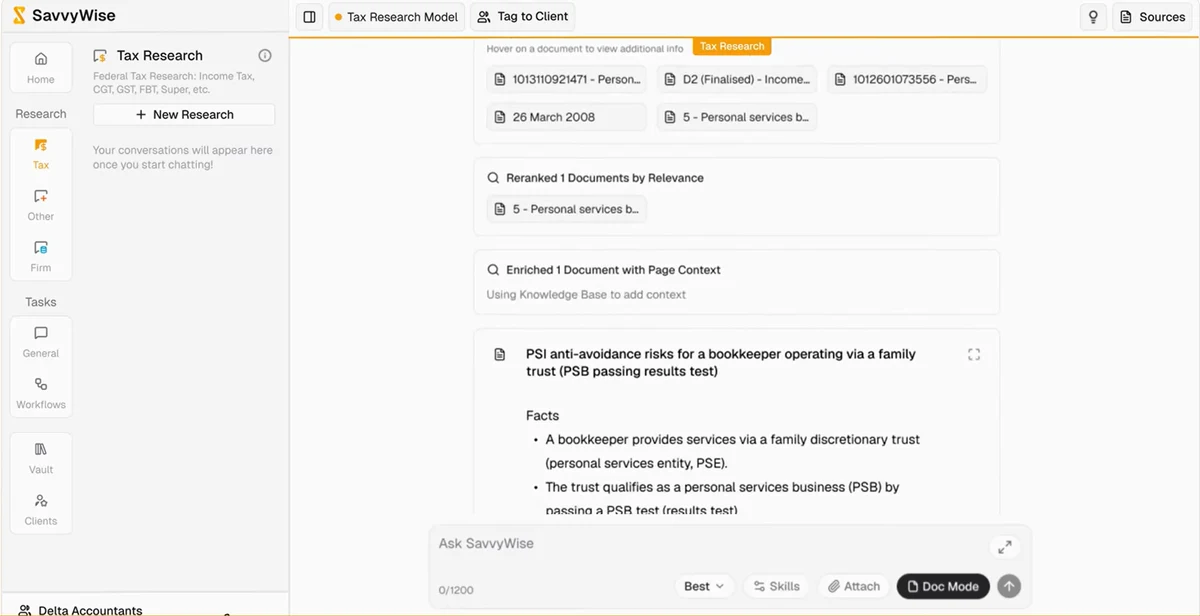1200x616 pixels.
Task: Open Firm research section
Action: point(41,256)
